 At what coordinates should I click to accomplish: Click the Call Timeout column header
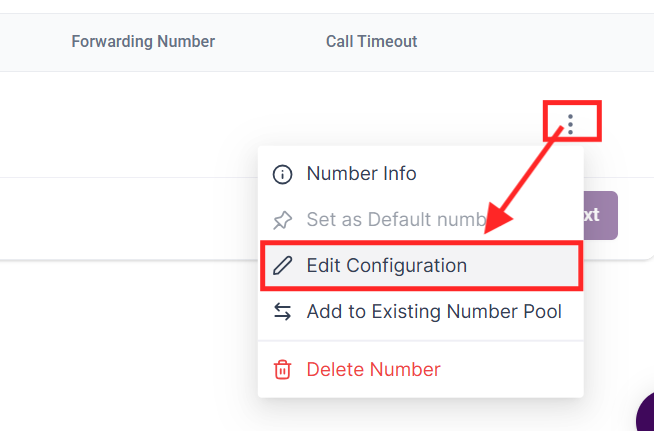click(371, 42)
